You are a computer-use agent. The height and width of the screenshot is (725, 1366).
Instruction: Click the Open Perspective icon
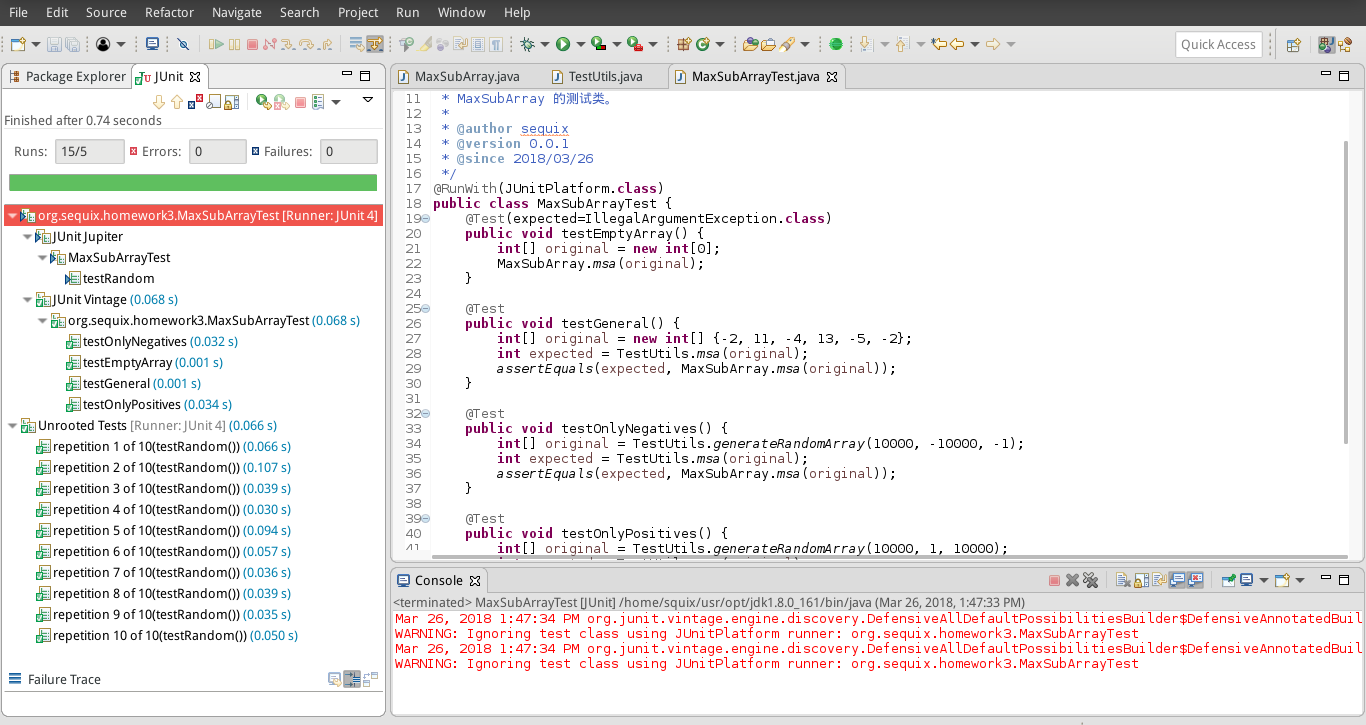(1293, 44)
